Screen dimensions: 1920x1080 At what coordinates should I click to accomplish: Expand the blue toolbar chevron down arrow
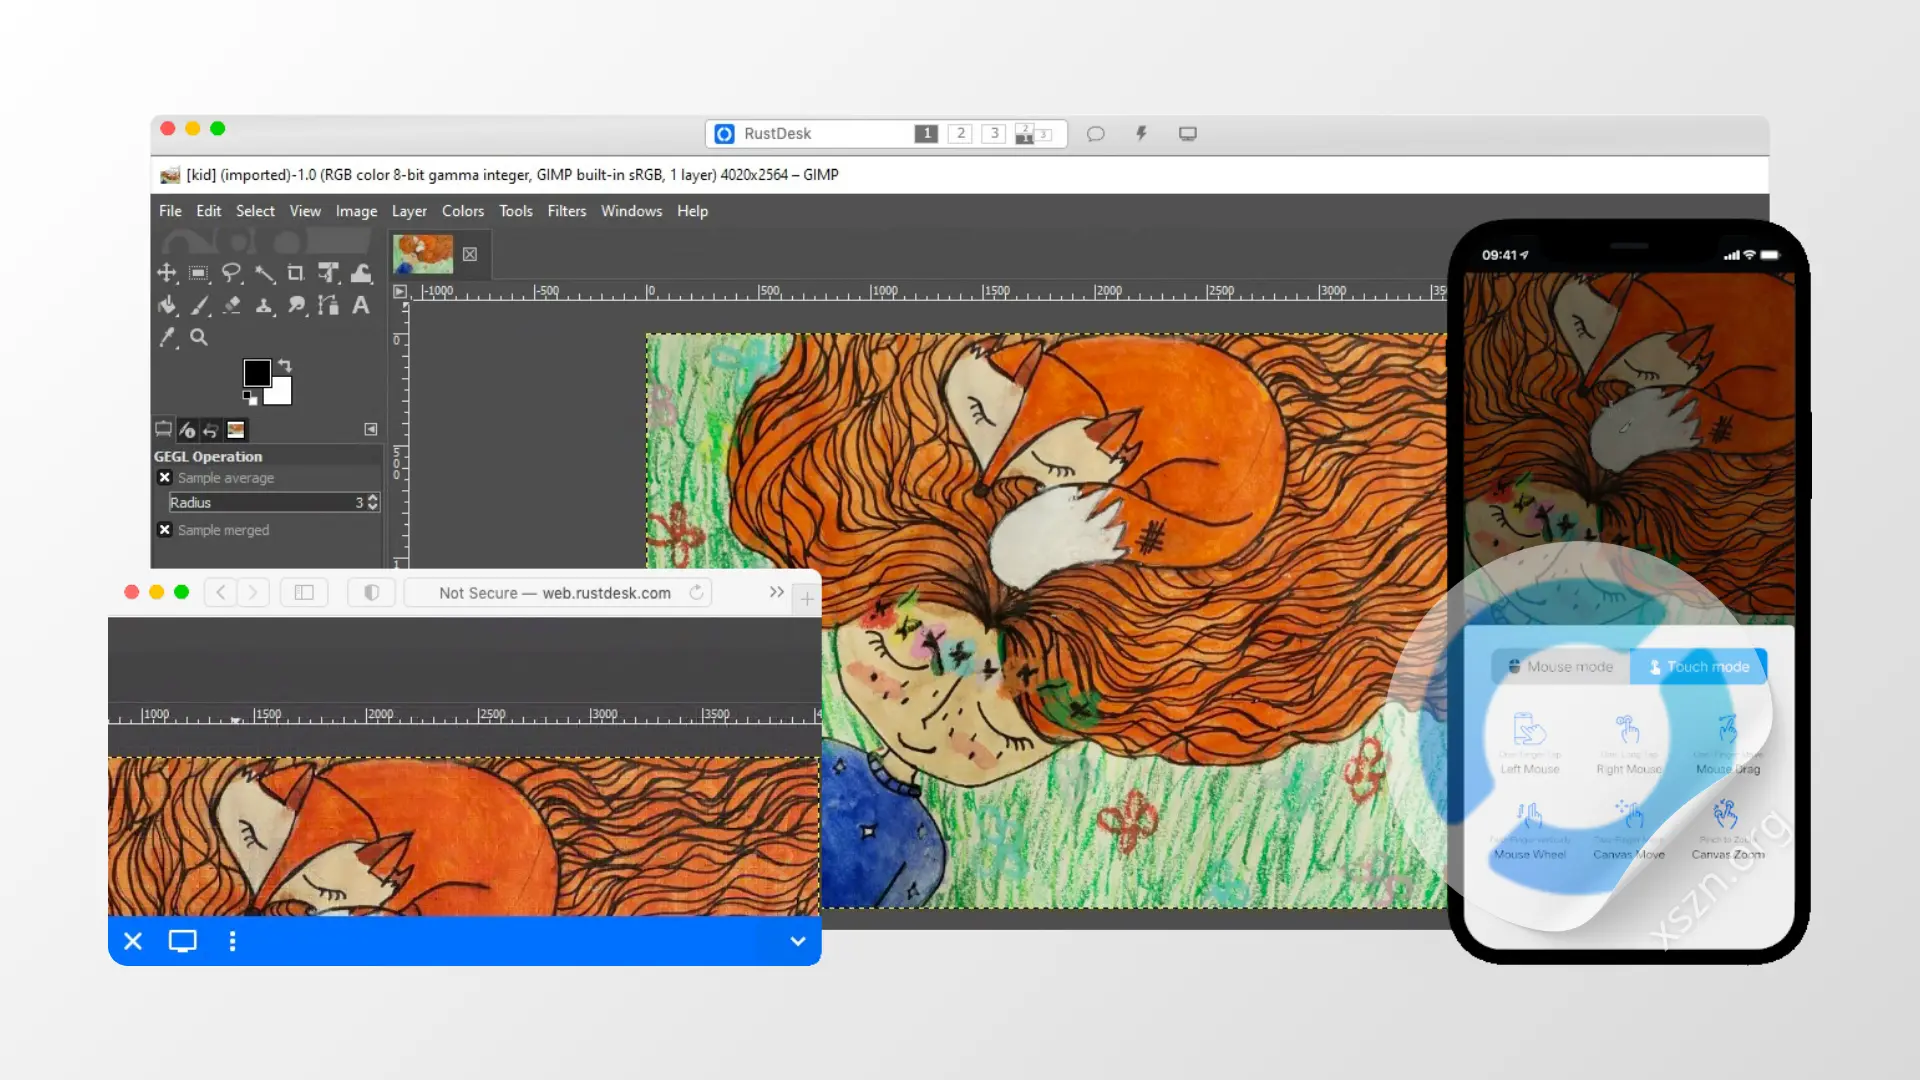(x=798, y=941)
